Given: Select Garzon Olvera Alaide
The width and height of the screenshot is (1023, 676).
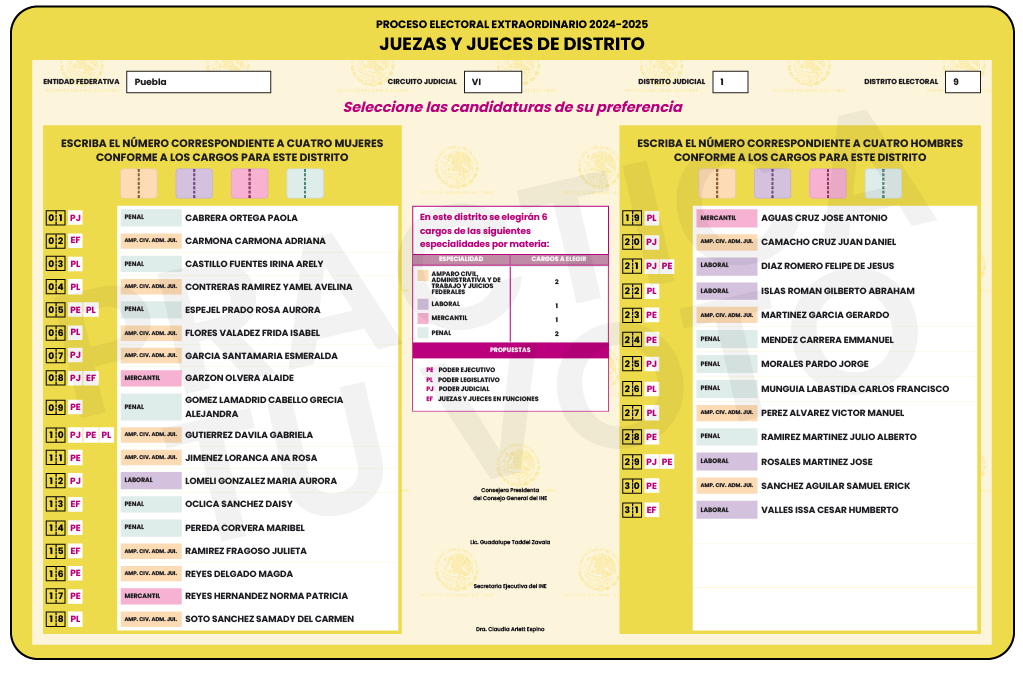Looking at the screenshot, I should 239,378.
